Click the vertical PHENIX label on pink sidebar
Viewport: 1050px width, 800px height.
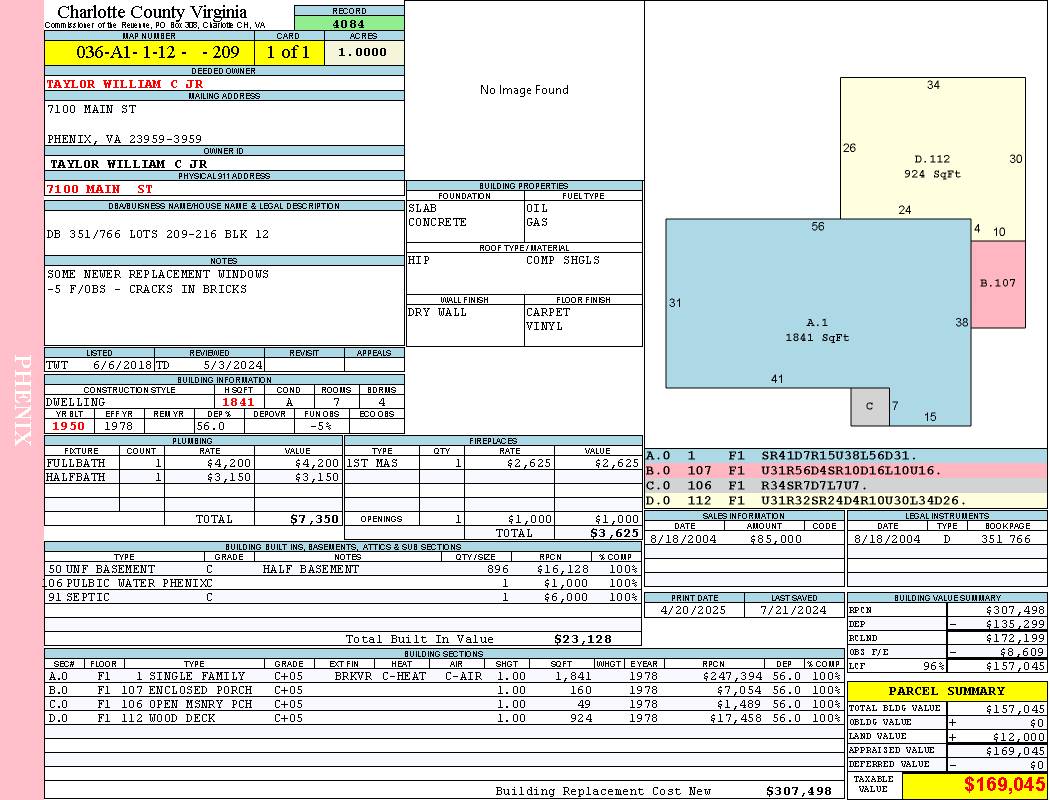[22, 400]
